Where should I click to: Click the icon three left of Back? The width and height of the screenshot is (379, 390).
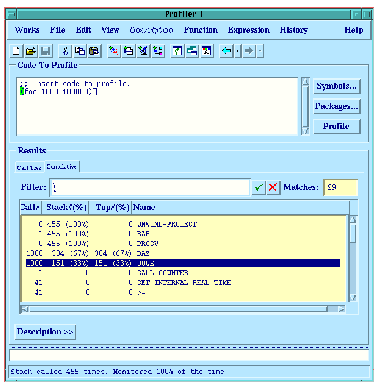pos(178,51)
